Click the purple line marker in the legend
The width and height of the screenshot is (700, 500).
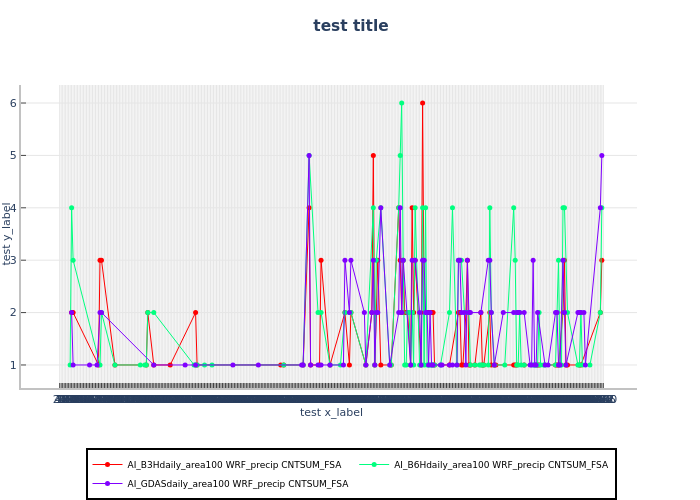pyautogui.click(x=108, y=484)
